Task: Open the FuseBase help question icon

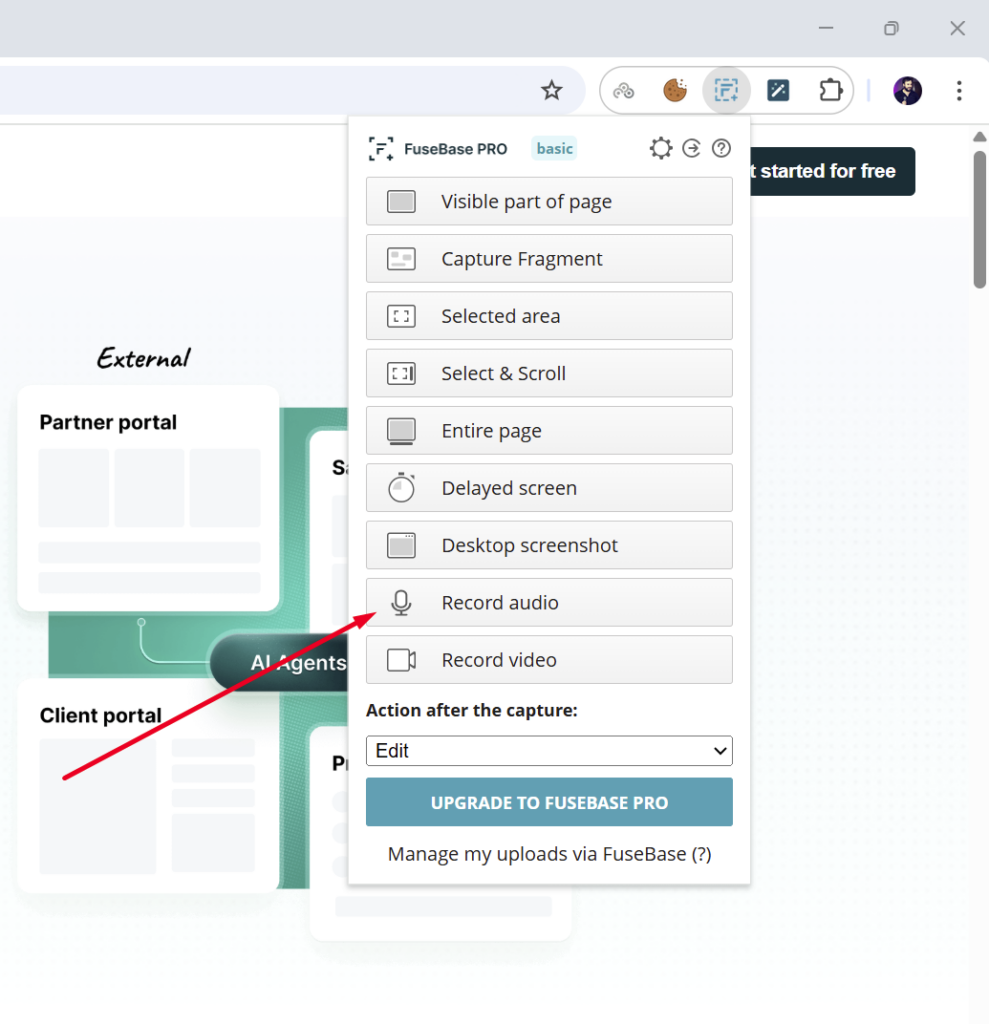Action: point(721,148)
